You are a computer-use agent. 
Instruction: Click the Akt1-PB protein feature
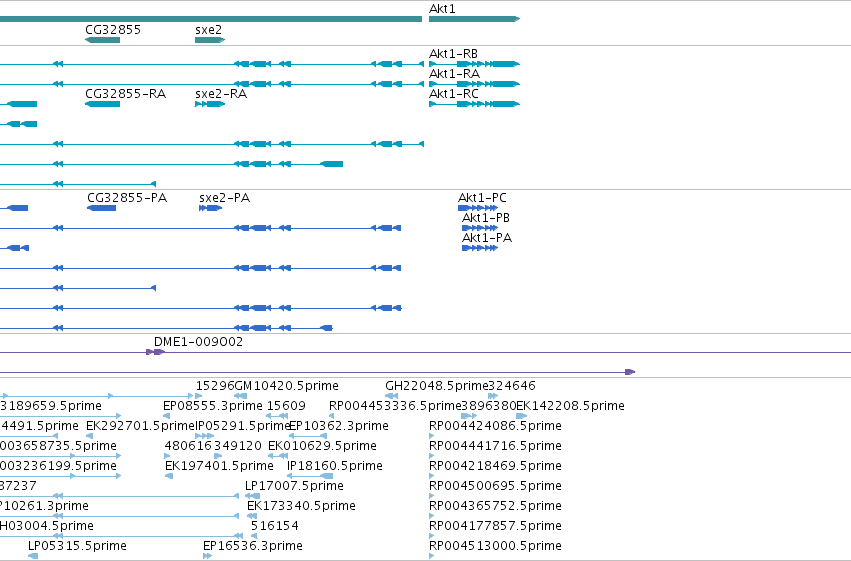[x=480, y=228]
